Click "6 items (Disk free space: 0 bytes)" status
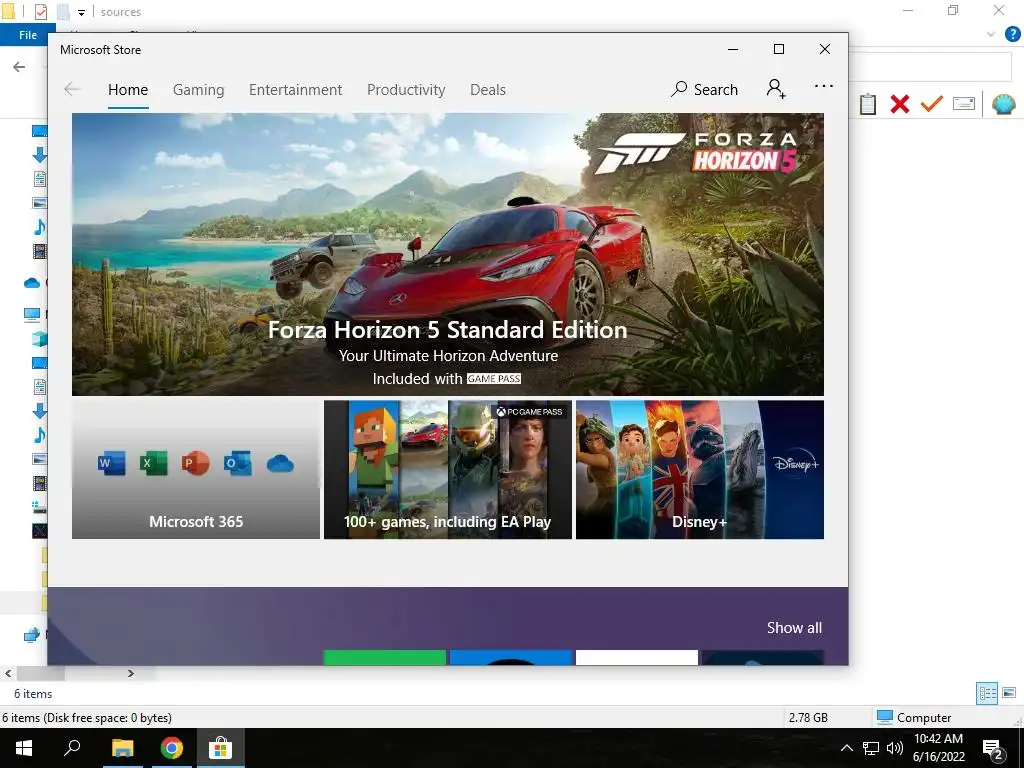The height and width of the screenshot is (768, 1024). pos(87,718)
